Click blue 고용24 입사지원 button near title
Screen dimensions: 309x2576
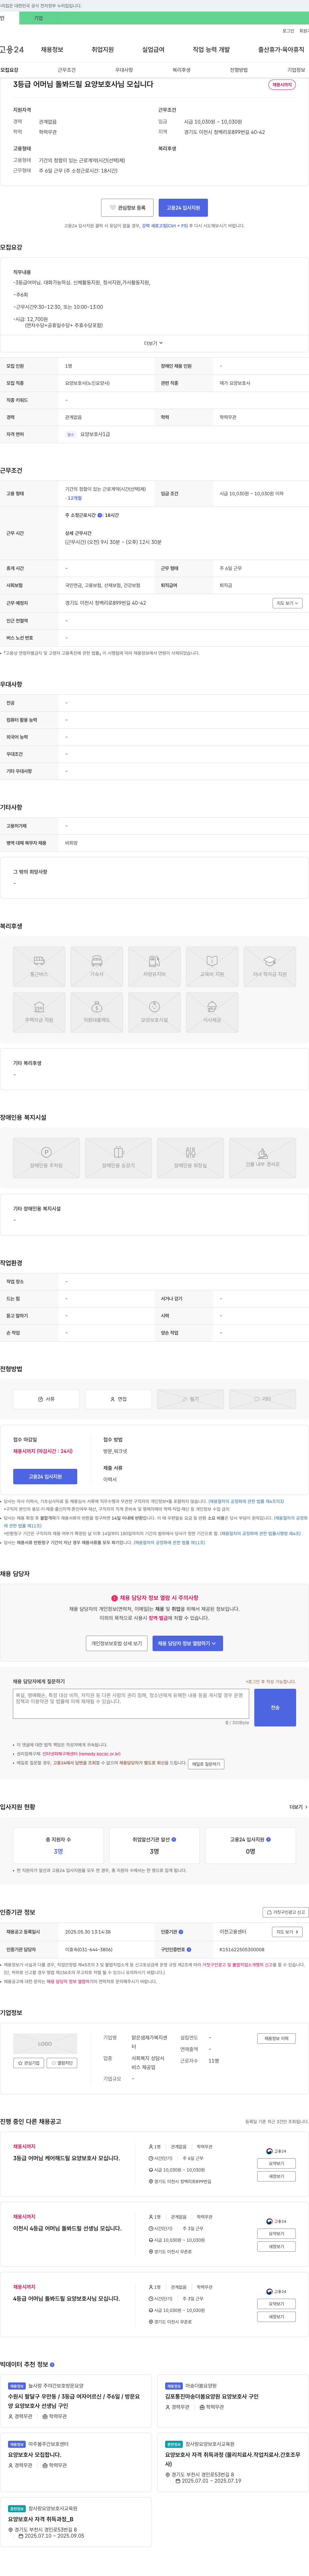point(183,208)
